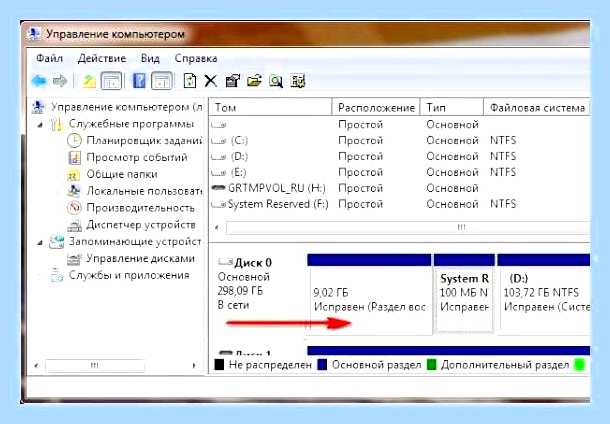Collapse the Служебные программы tree node
Viewport: 610px width, 424px height.
[40, 125]
